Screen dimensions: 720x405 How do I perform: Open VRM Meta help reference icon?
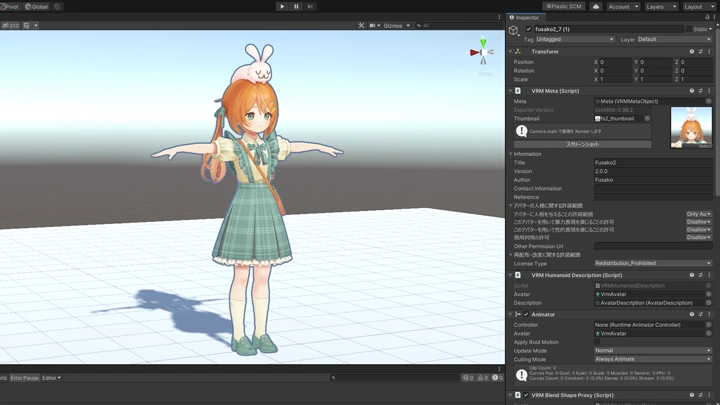(692, 91)
